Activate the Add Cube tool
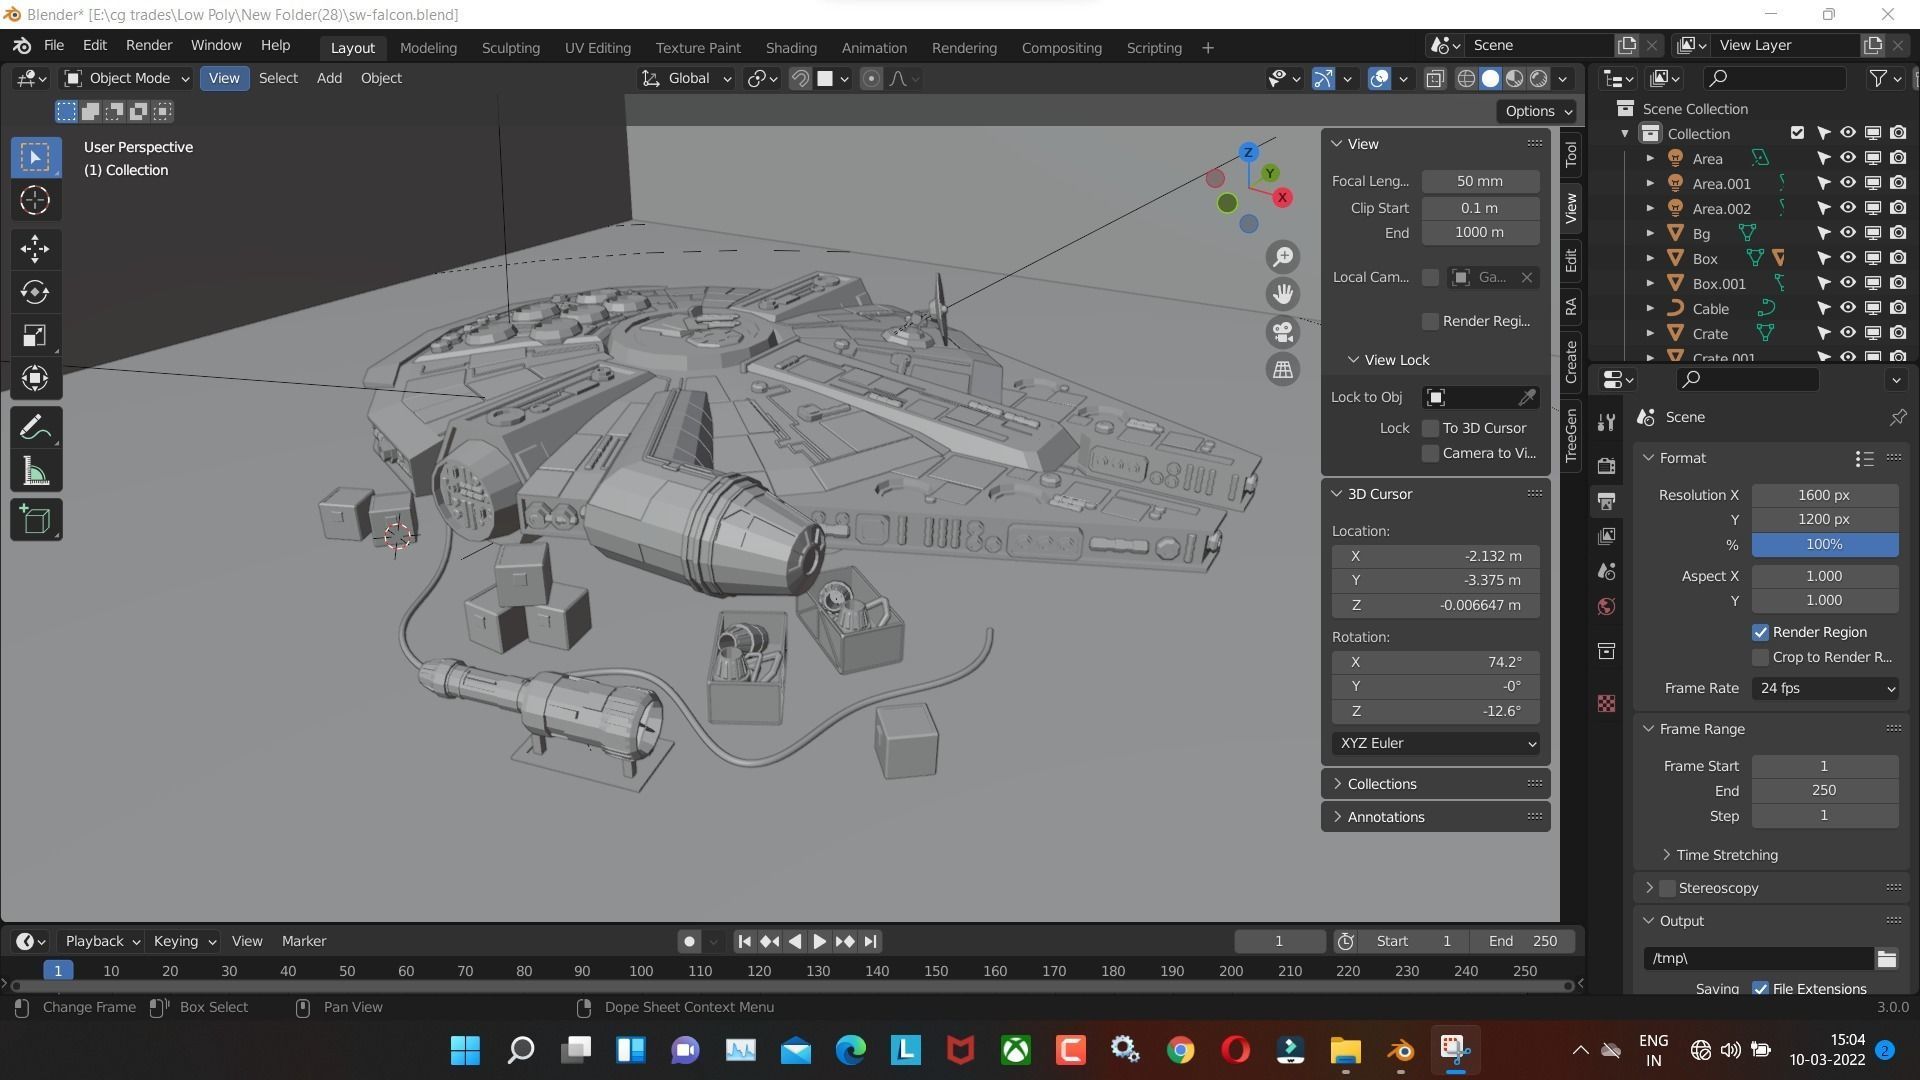Image resolution: width=1920 pixels, height=1080 pixels. (35, 520)
